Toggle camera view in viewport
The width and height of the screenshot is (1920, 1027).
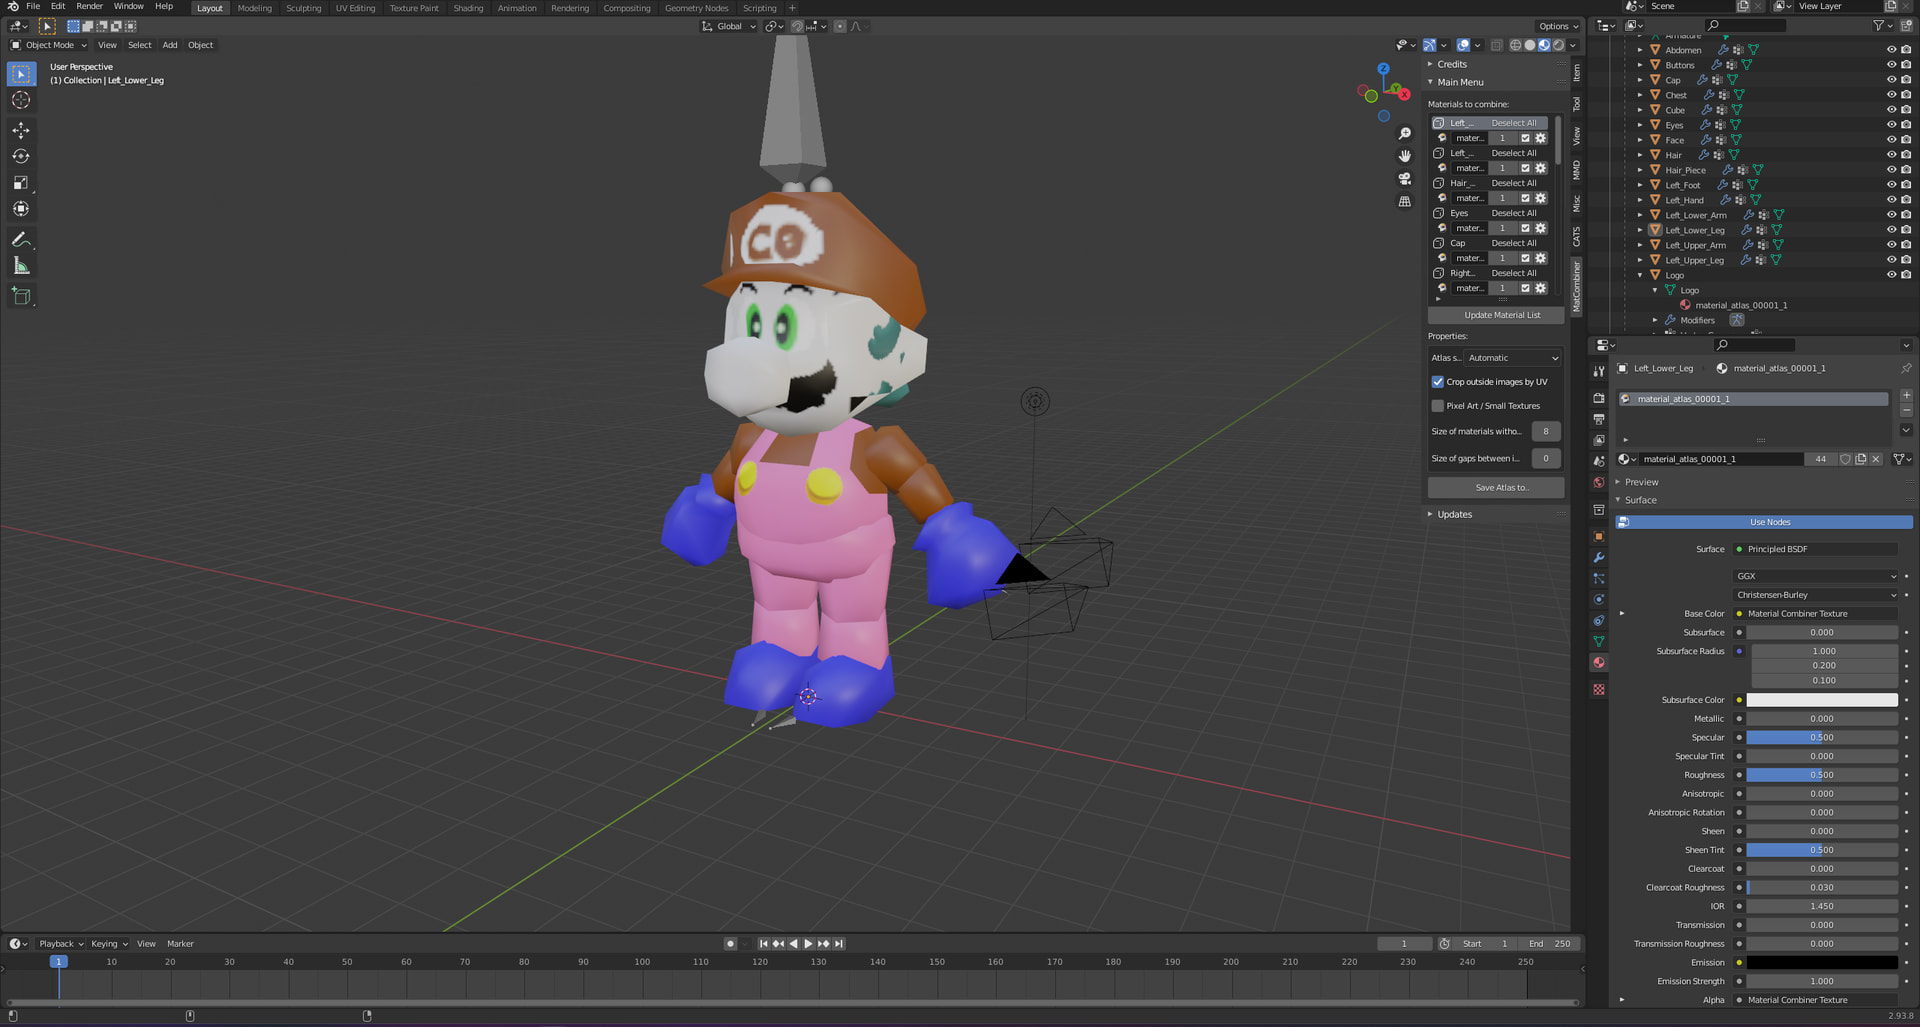[1405, 179]
